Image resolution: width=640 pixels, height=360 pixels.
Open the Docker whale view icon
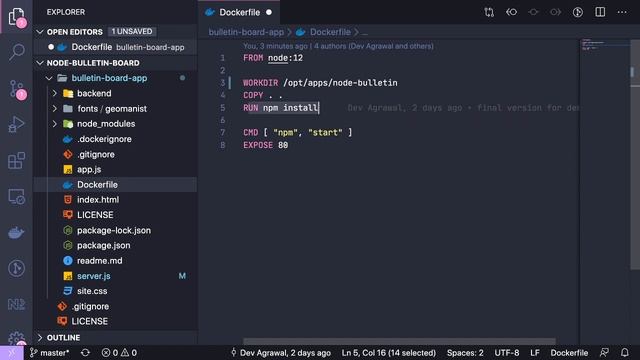point(16,233)
